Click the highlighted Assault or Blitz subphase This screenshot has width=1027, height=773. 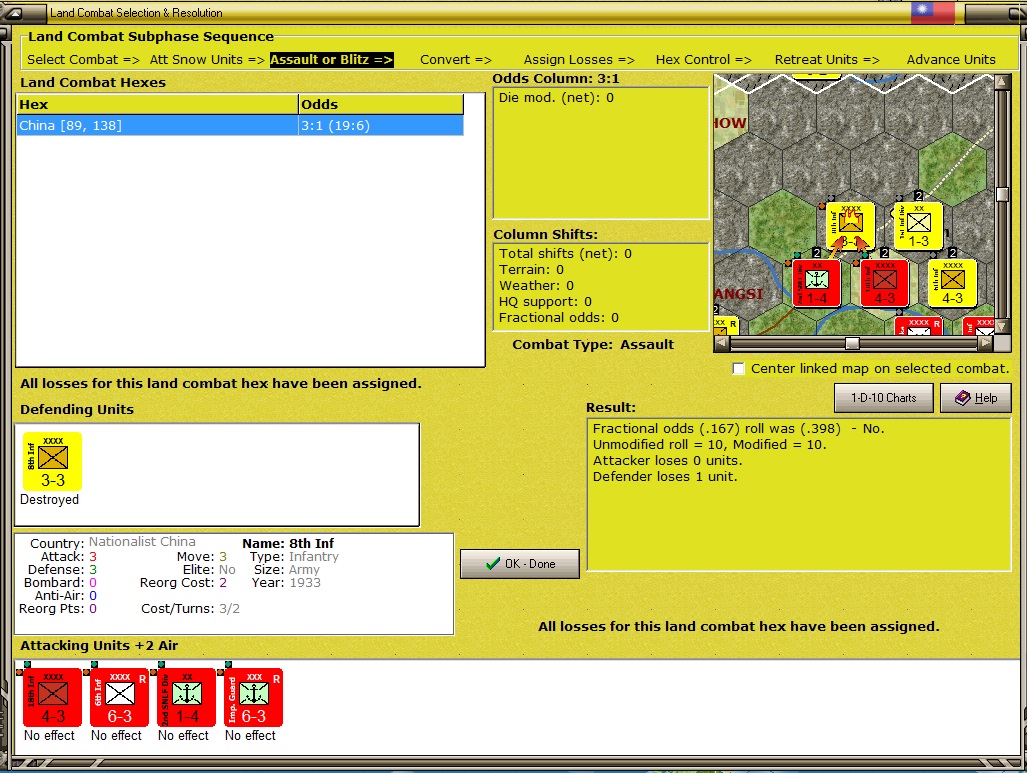click(x=331, y=60)
